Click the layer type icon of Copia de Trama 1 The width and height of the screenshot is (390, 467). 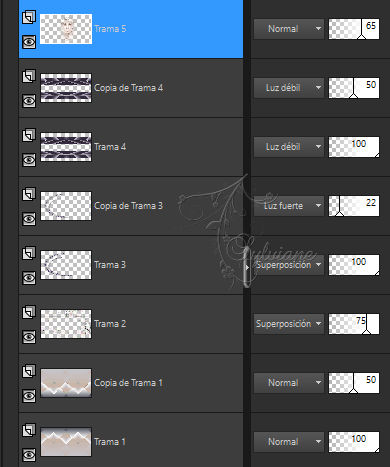click(x=29, y=371)
